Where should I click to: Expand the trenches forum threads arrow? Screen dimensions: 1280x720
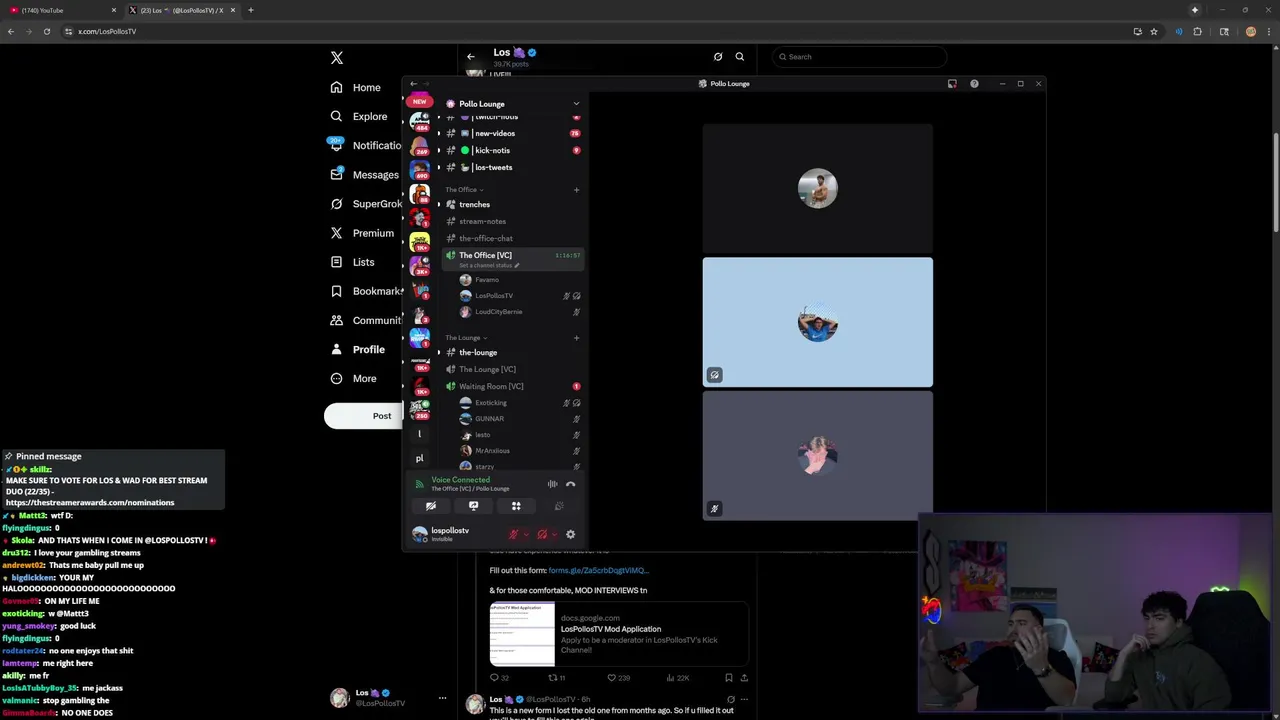[438, 204]
